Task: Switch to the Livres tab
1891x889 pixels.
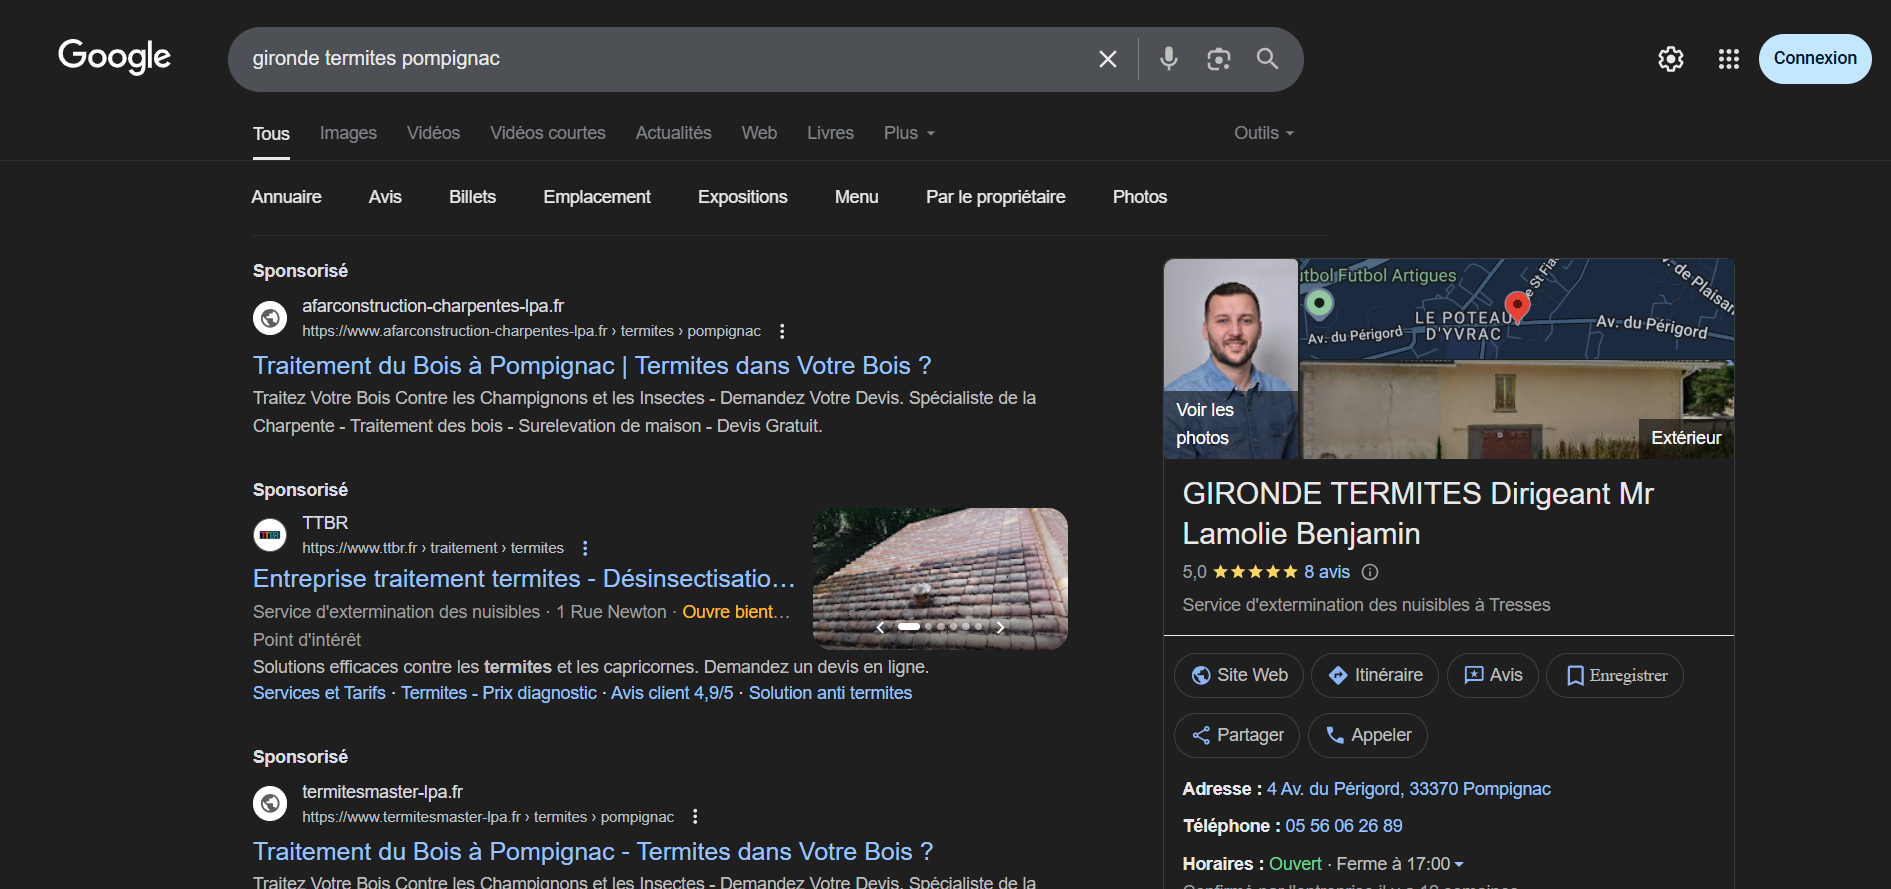Action: 830,133
